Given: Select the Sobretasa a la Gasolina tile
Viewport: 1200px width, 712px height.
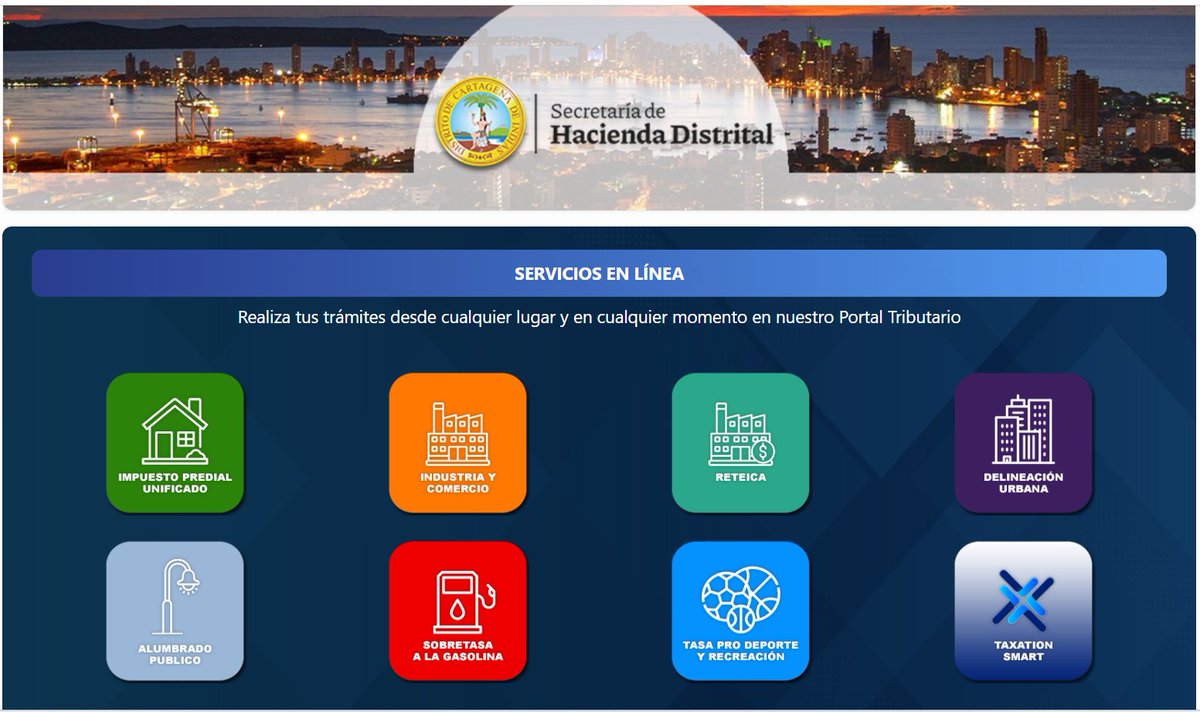Looking at the screenshot, I should coord(458,611).
